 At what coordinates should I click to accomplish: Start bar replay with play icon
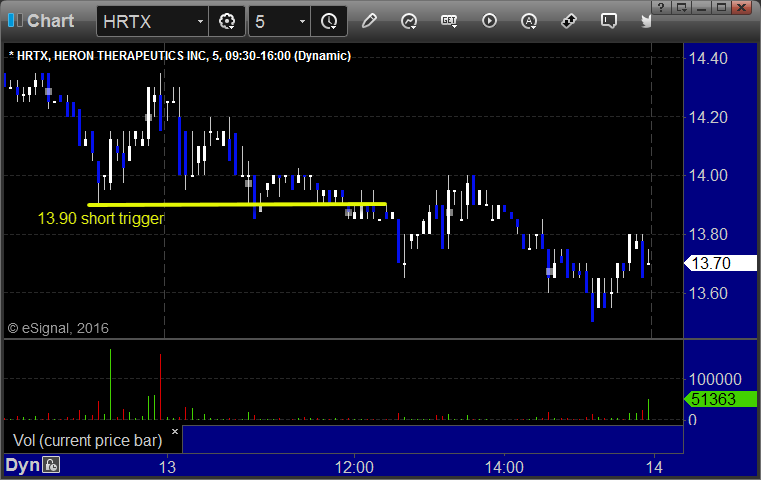coord(489,21)
